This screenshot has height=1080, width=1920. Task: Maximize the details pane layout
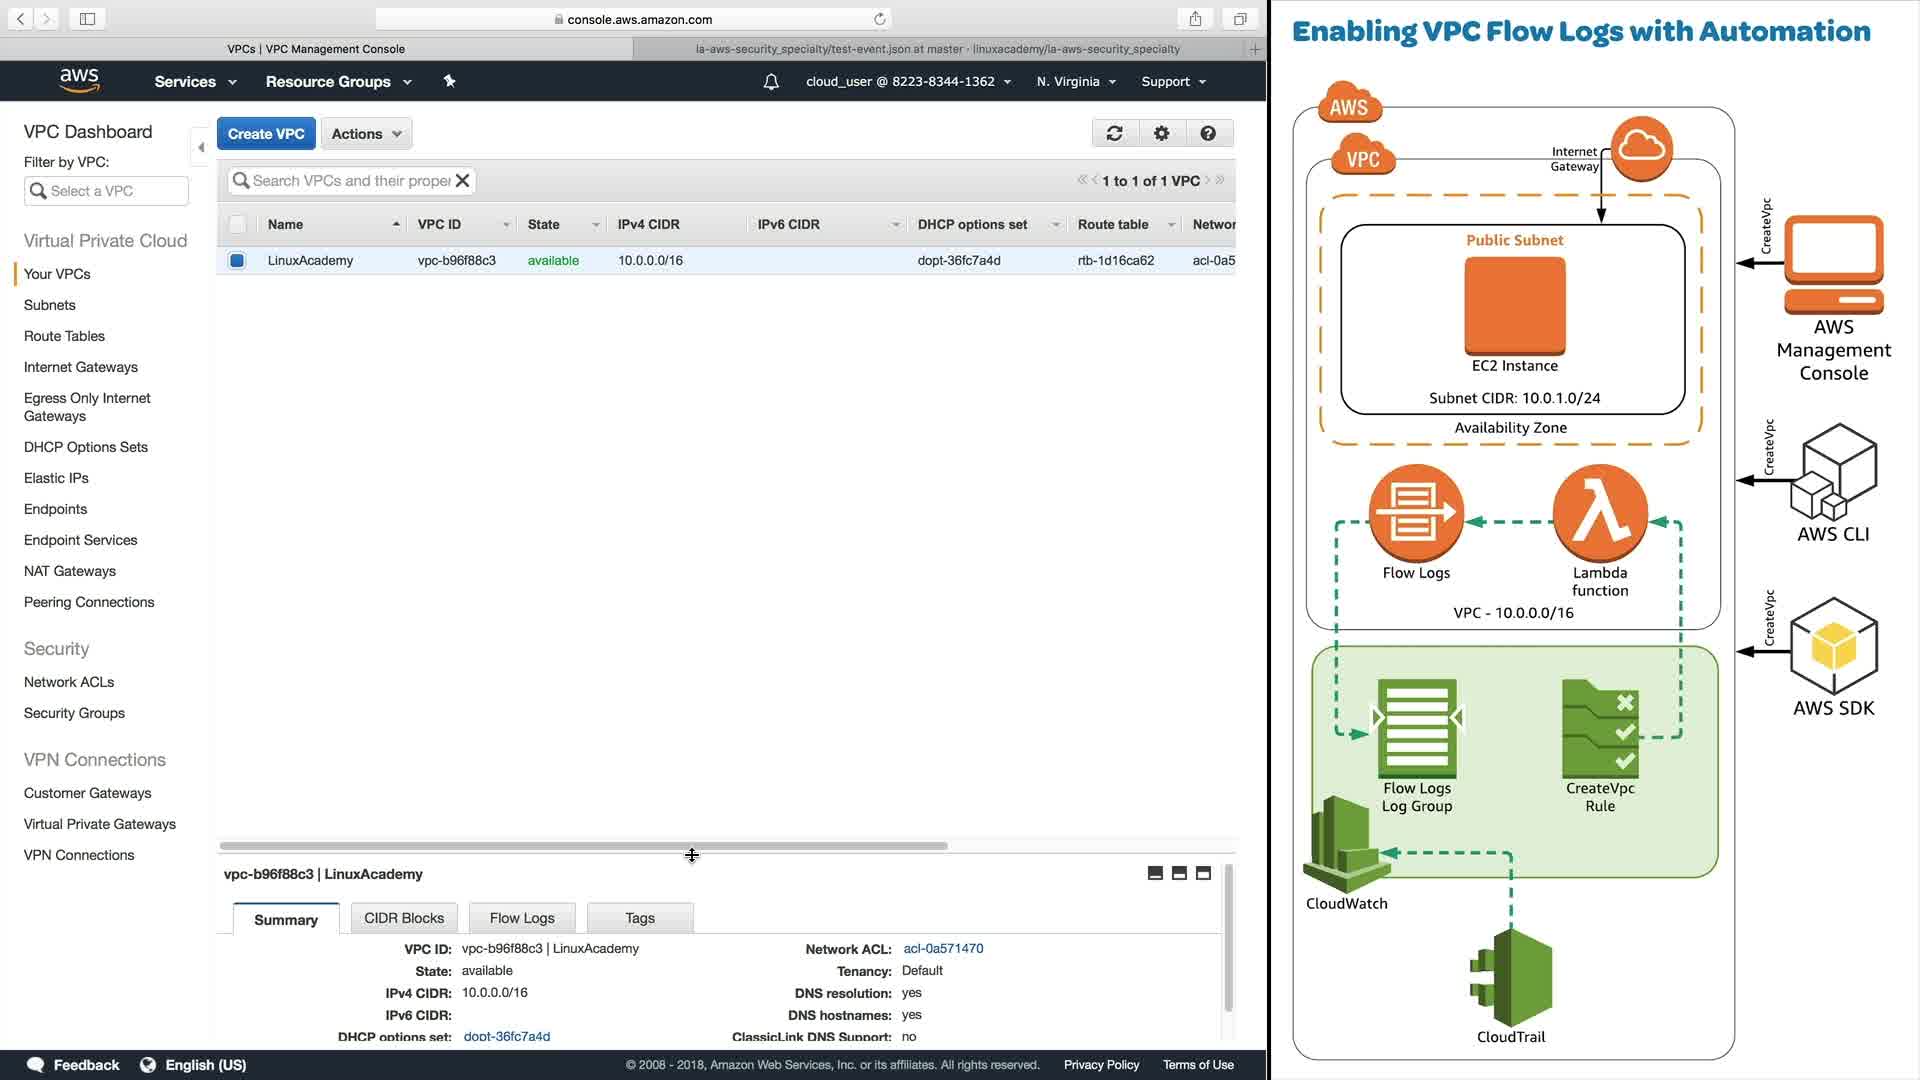[1203, 873]
